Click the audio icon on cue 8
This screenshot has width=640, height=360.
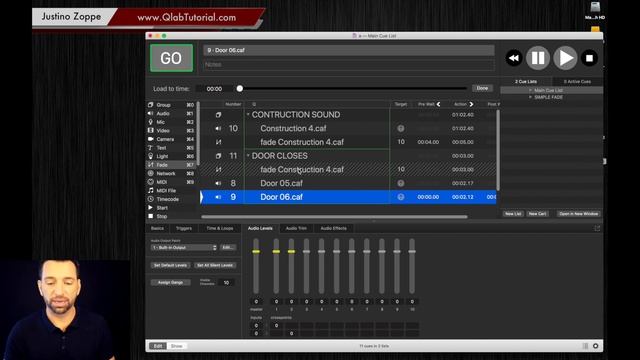[x=218, y=183]
